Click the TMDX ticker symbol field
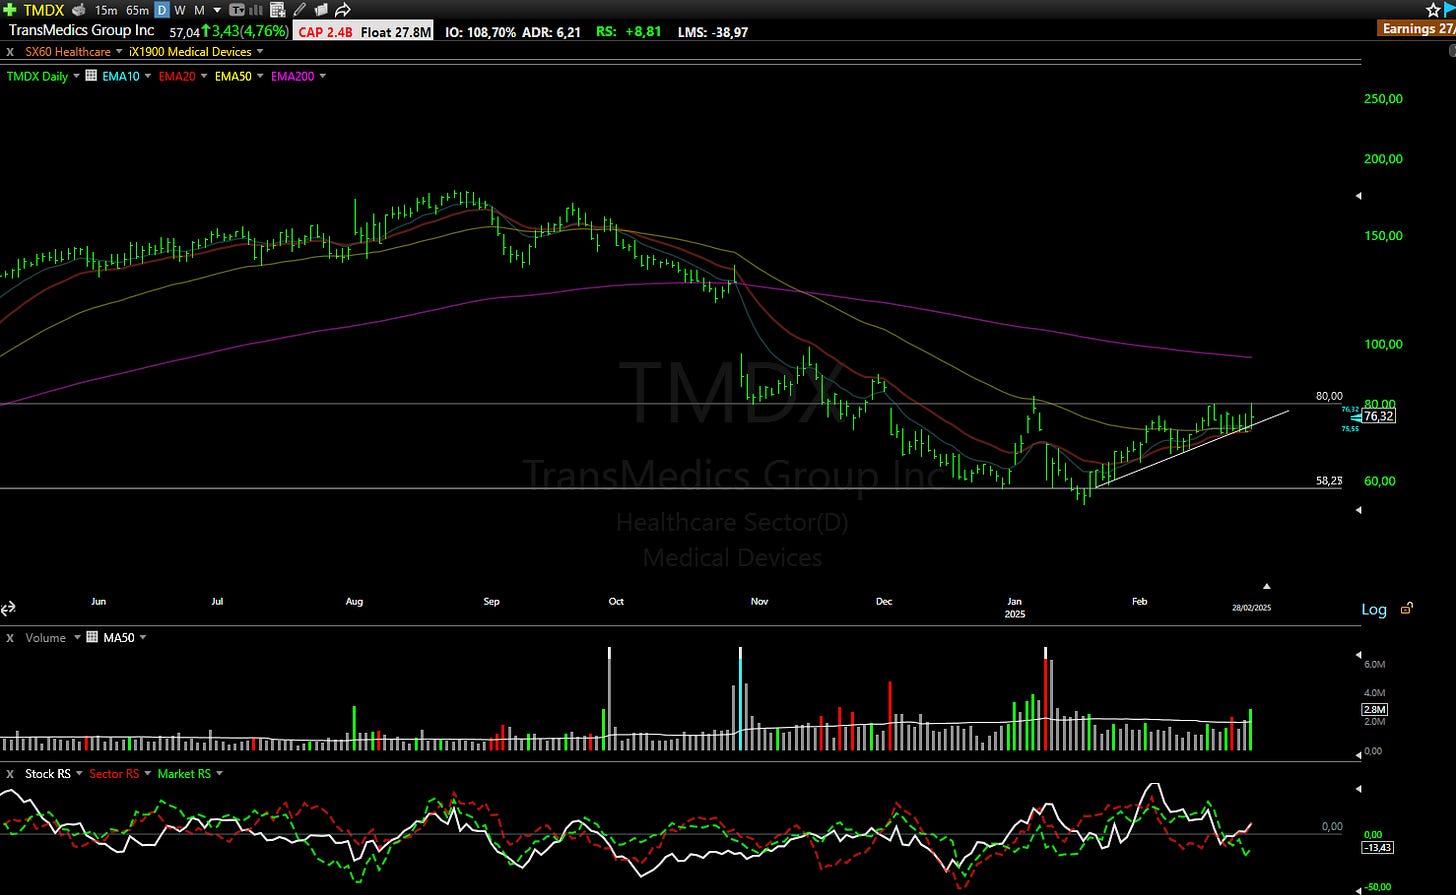Viewport: 1456px width, 895px height. click(x=43, y=10)
